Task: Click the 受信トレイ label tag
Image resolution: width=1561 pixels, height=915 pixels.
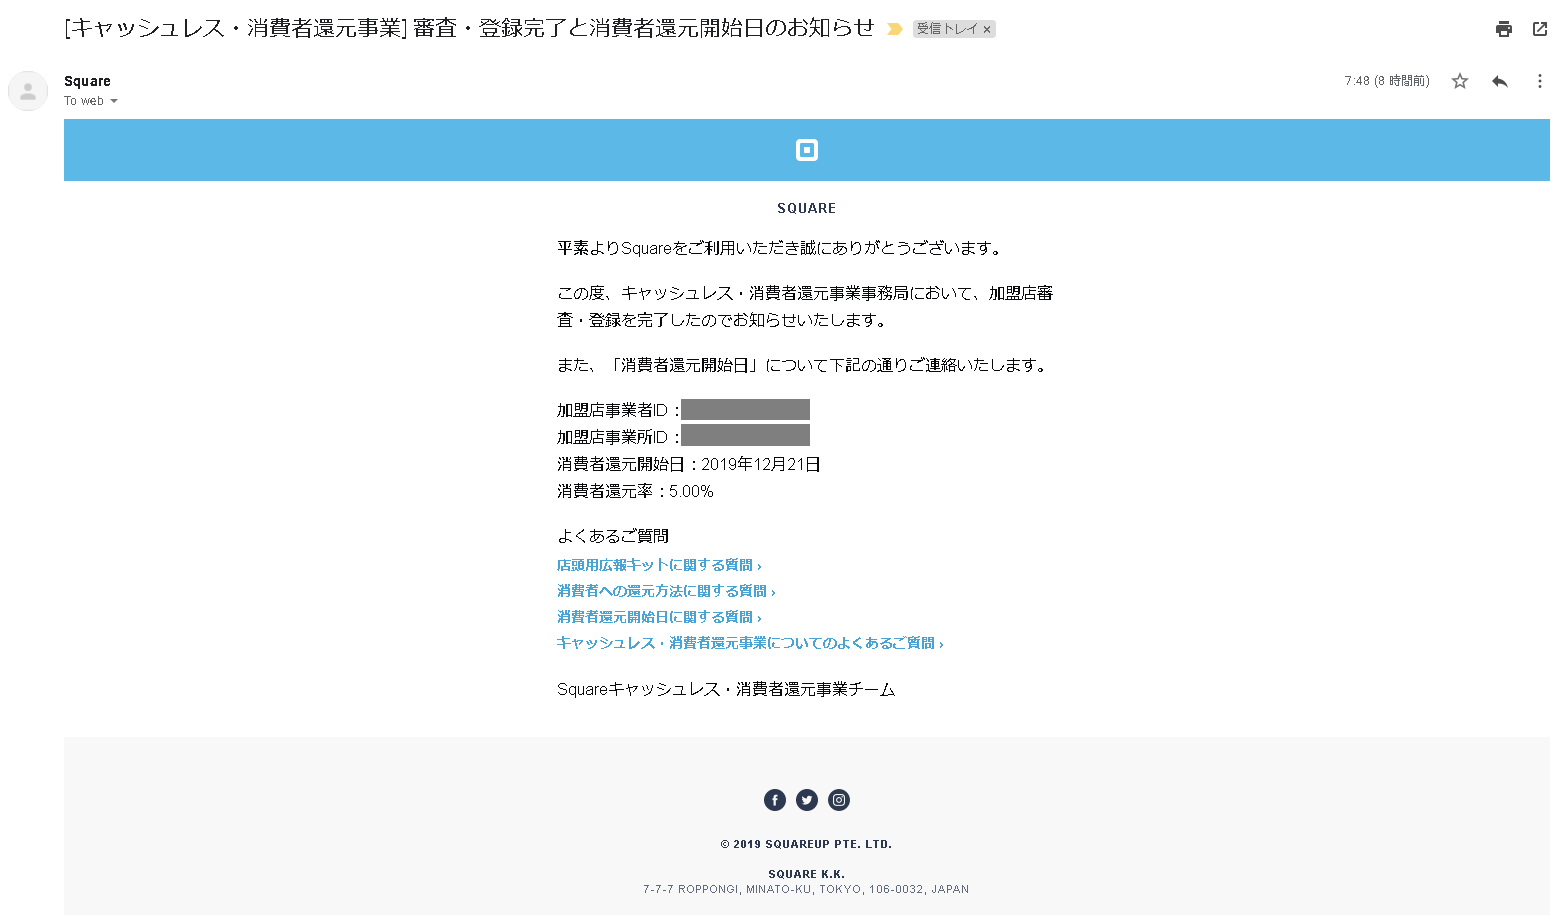Action: (946, 29)
